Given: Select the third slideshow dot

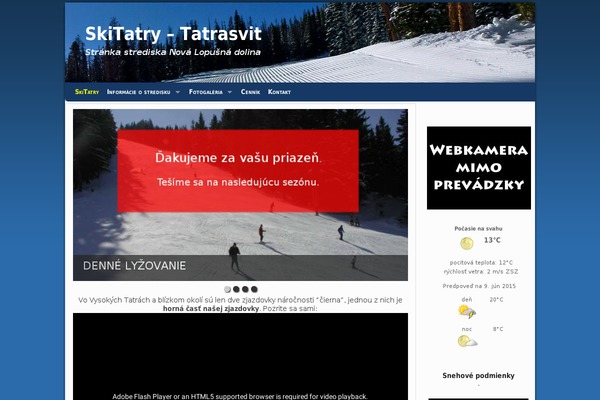Looking at the screenshot, I should pos(245,289).
